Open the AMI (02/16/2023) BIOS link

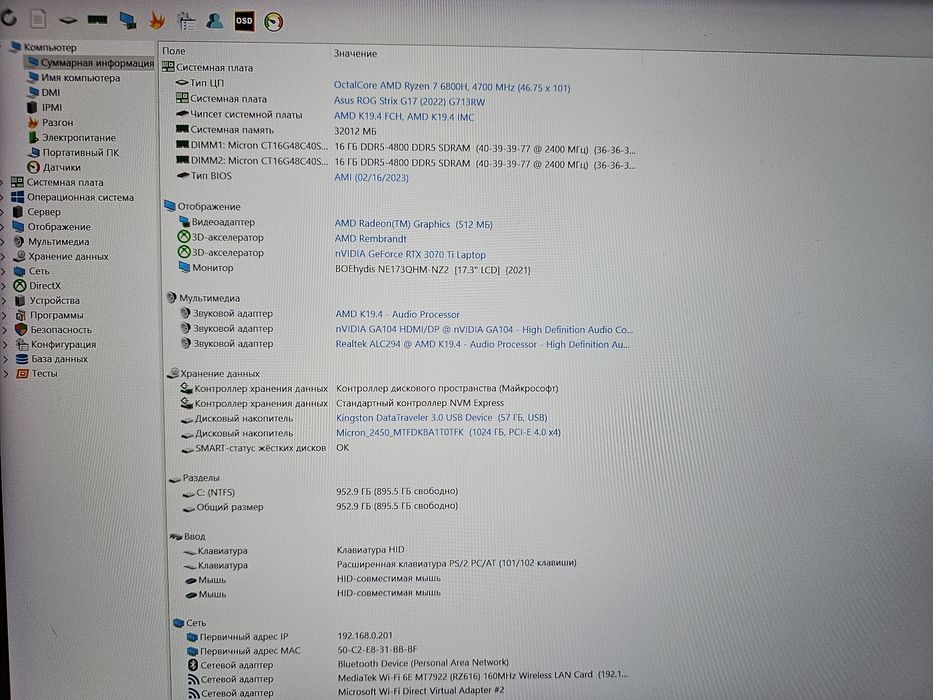pyautogui.click(x=371, y=177)
